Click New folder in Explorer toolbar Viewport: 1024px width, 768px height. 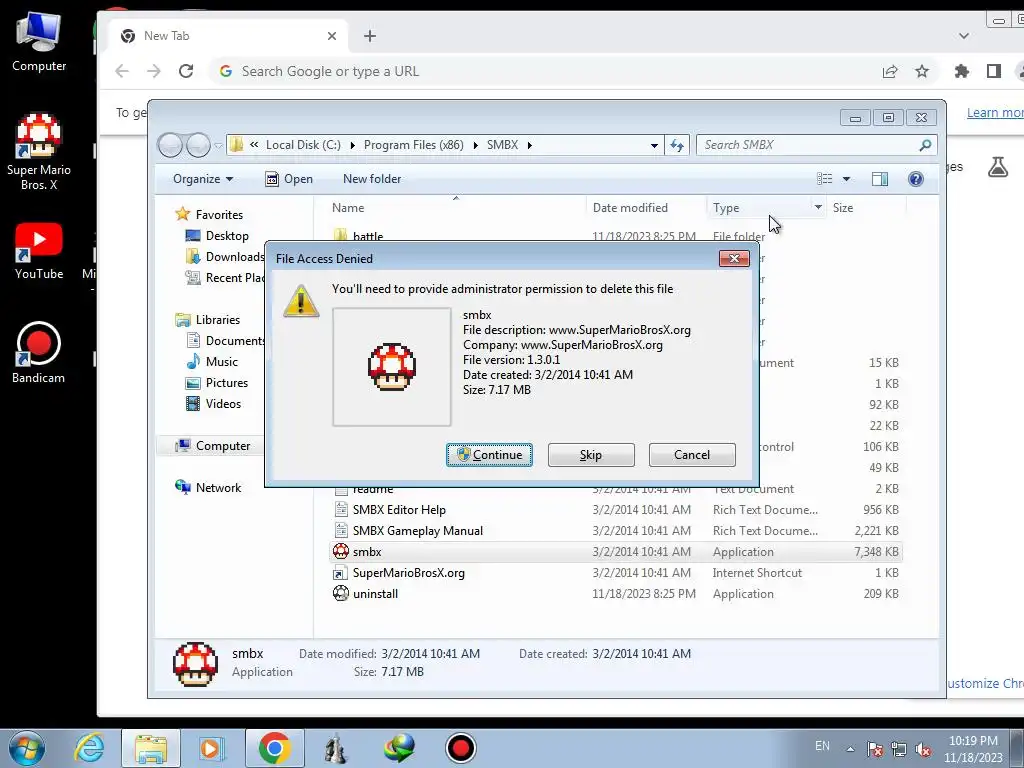(372, 179)
